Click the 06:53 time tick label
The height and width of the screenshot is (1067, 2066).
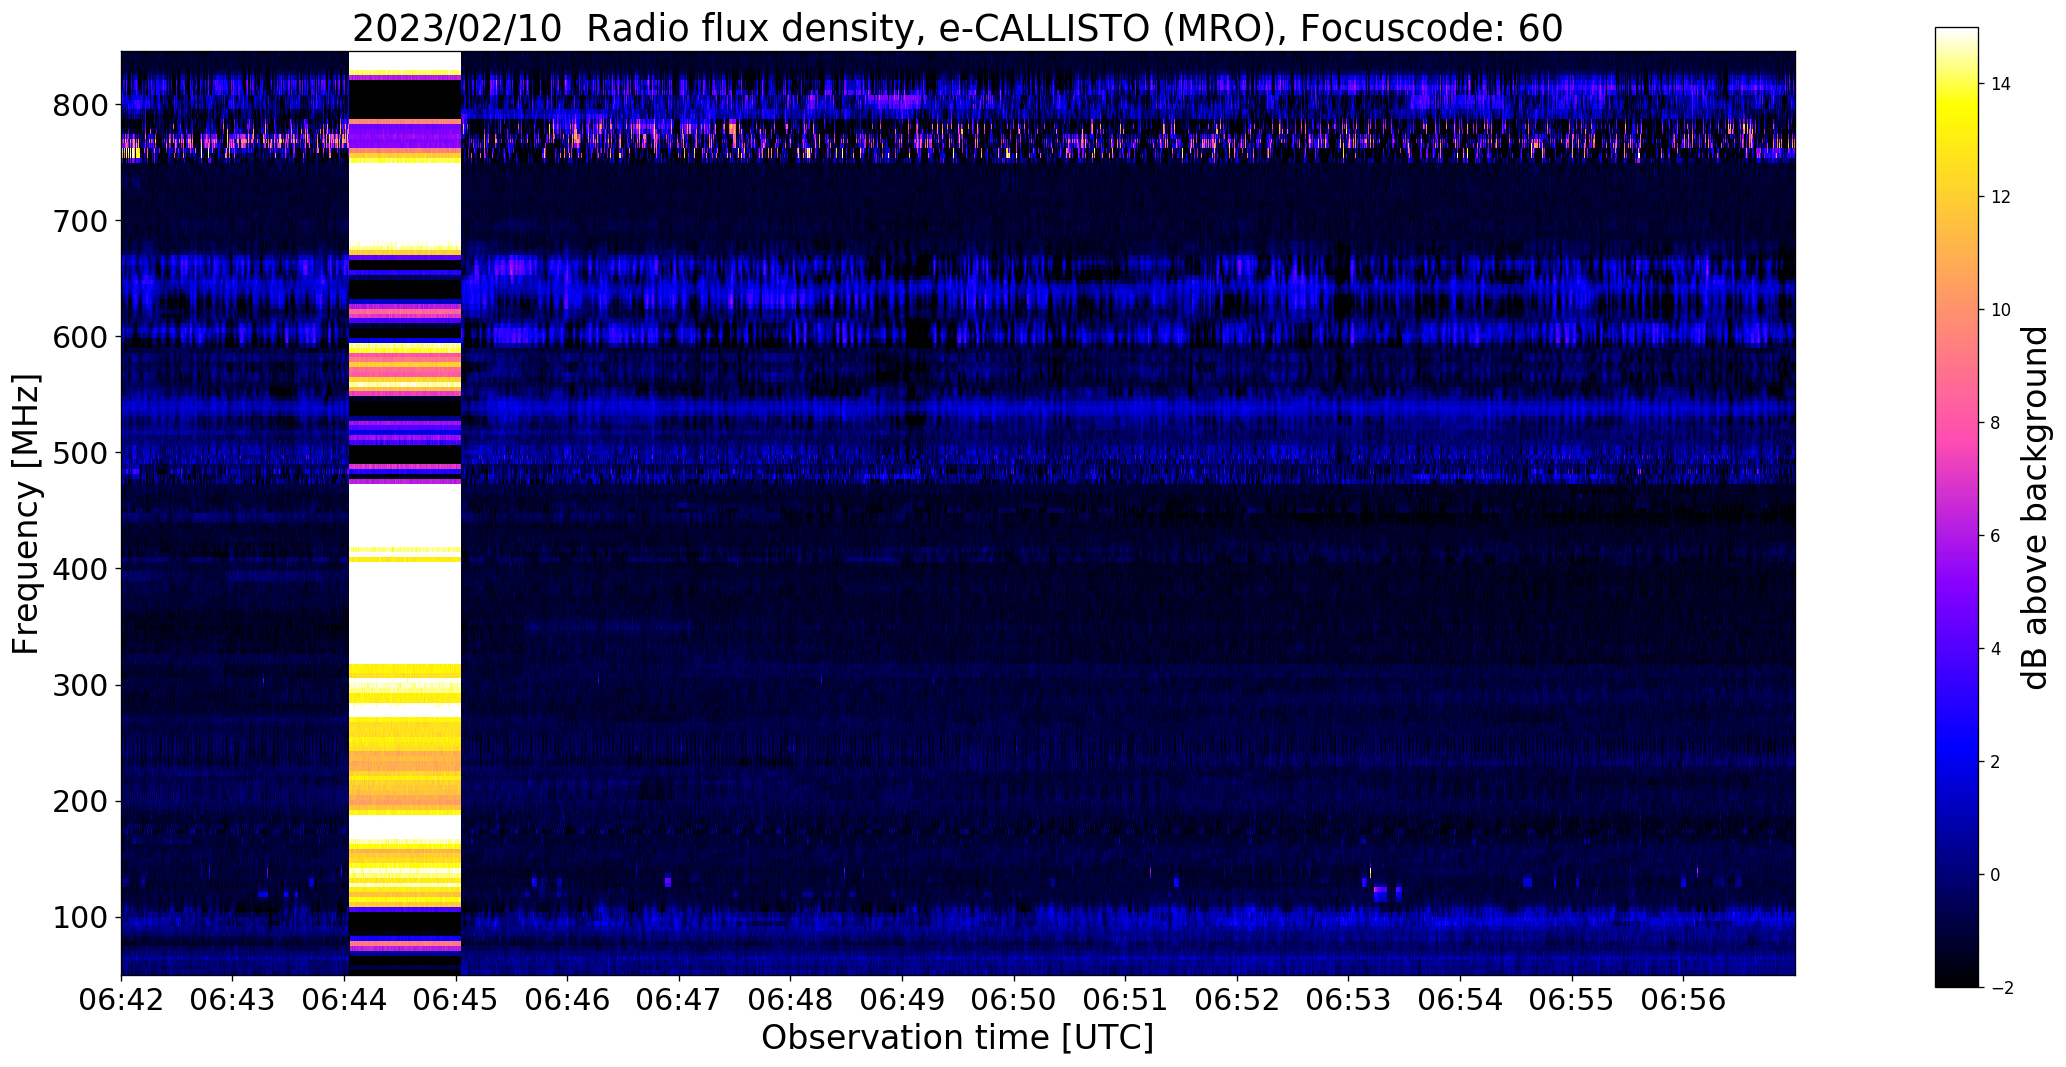tap(1349, 1000)
